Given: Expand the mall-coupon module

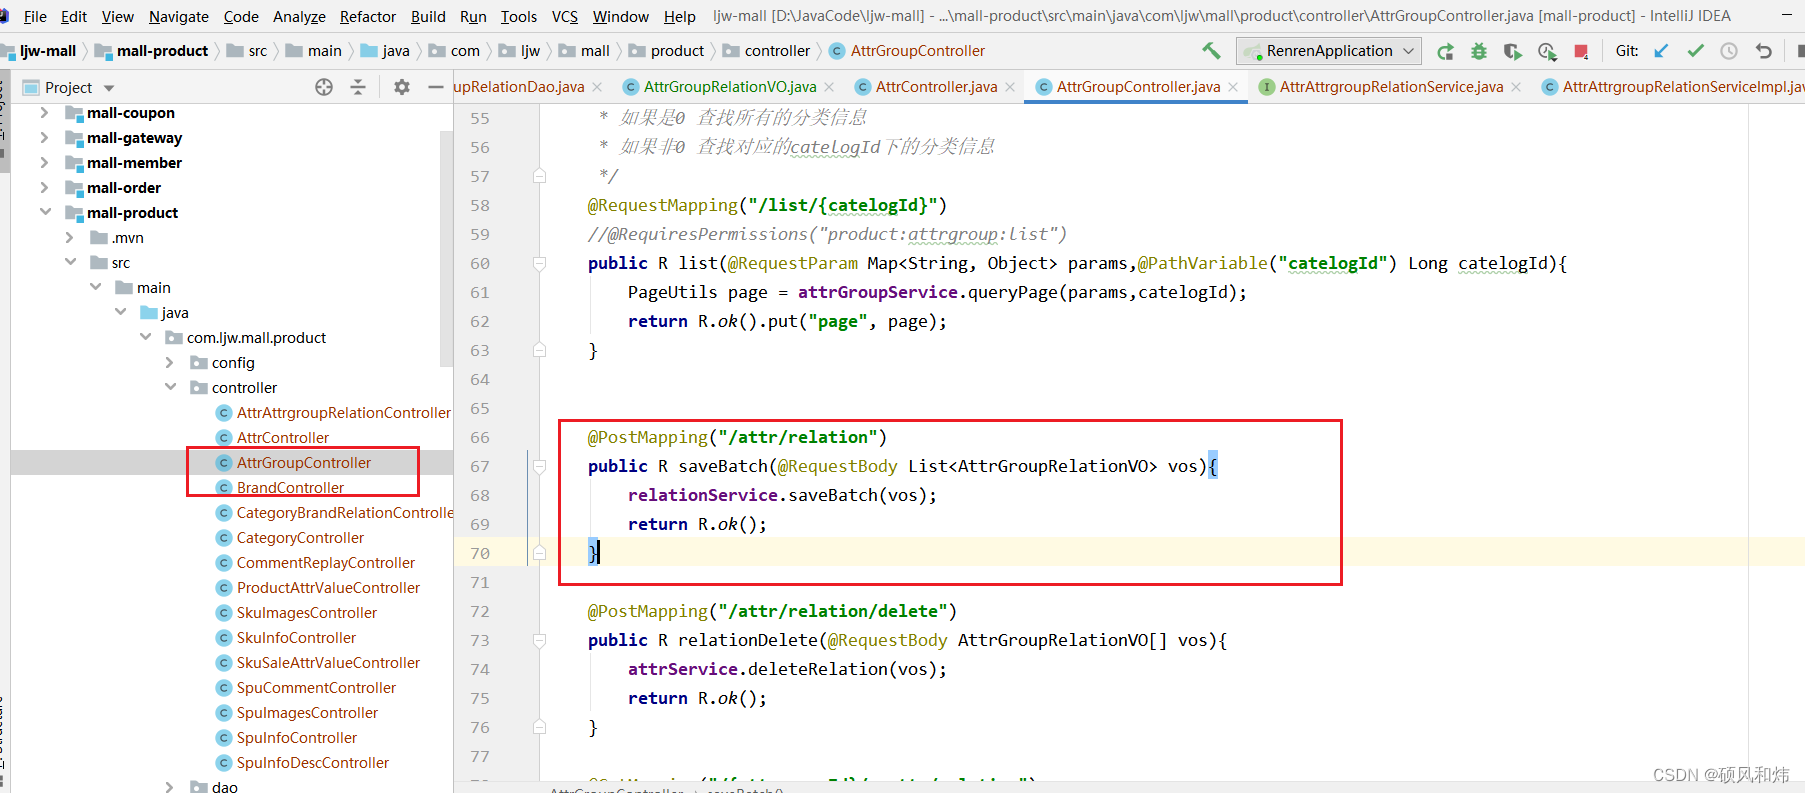Looking at the screenshot, I should 44,113.
